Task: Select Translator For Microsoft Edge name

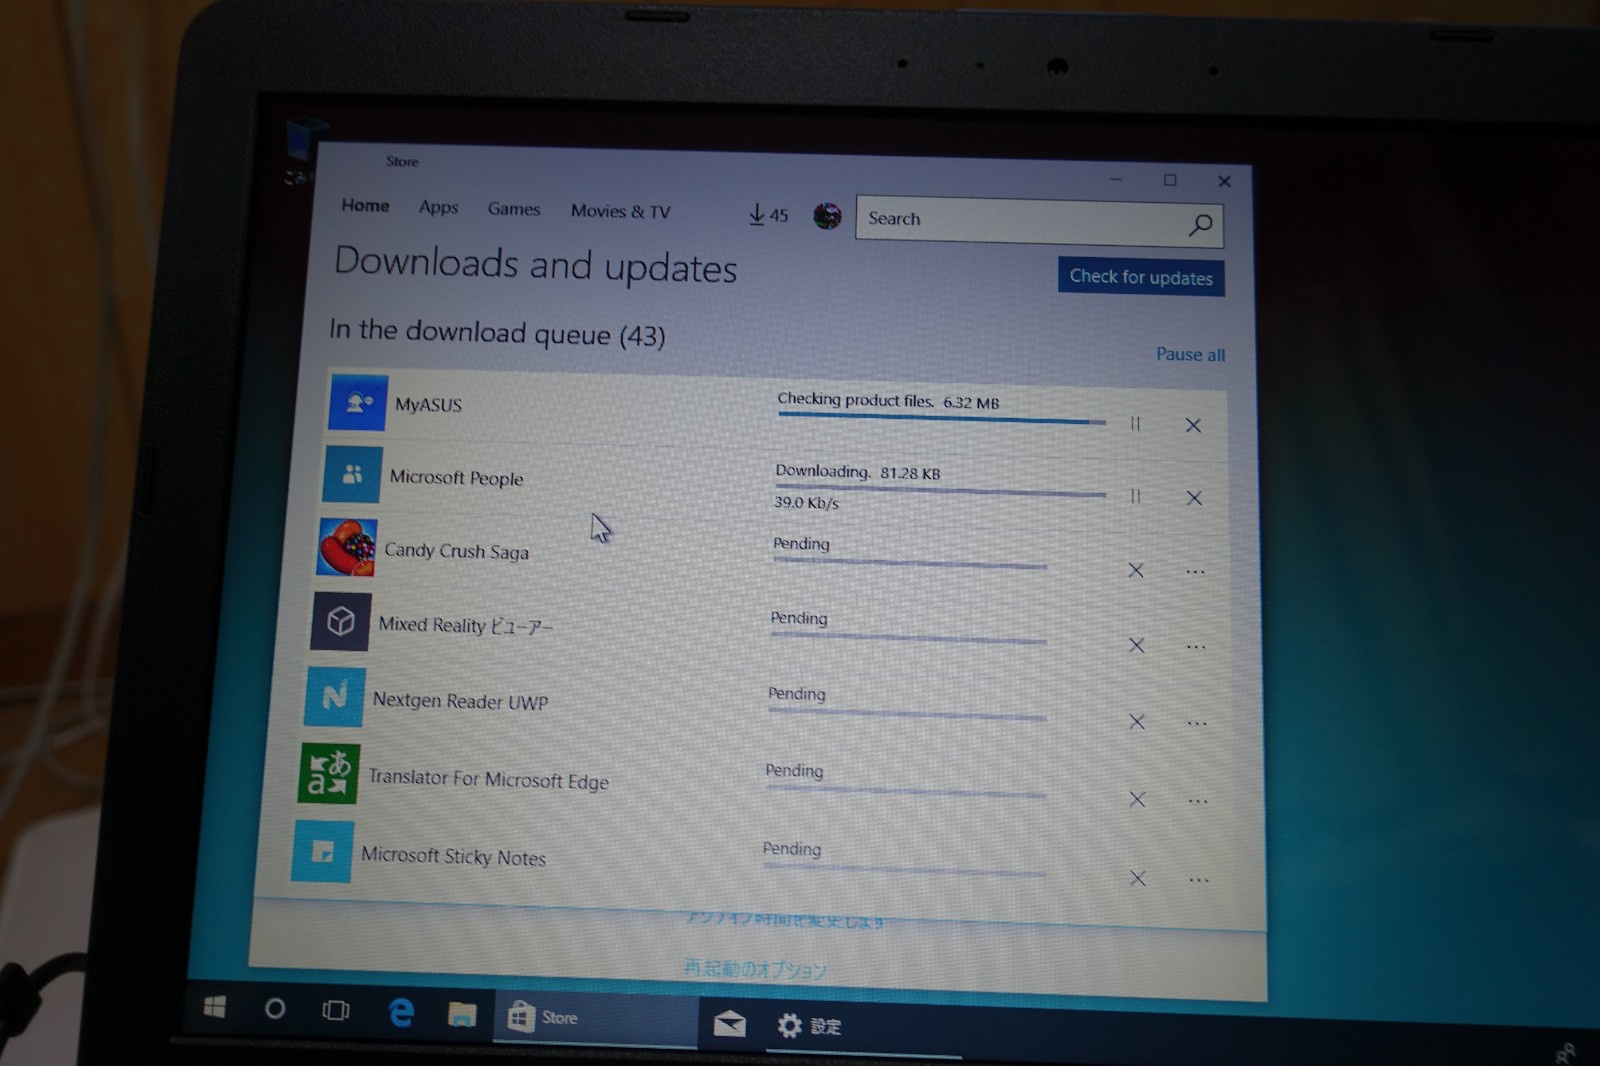Action: 488,779
